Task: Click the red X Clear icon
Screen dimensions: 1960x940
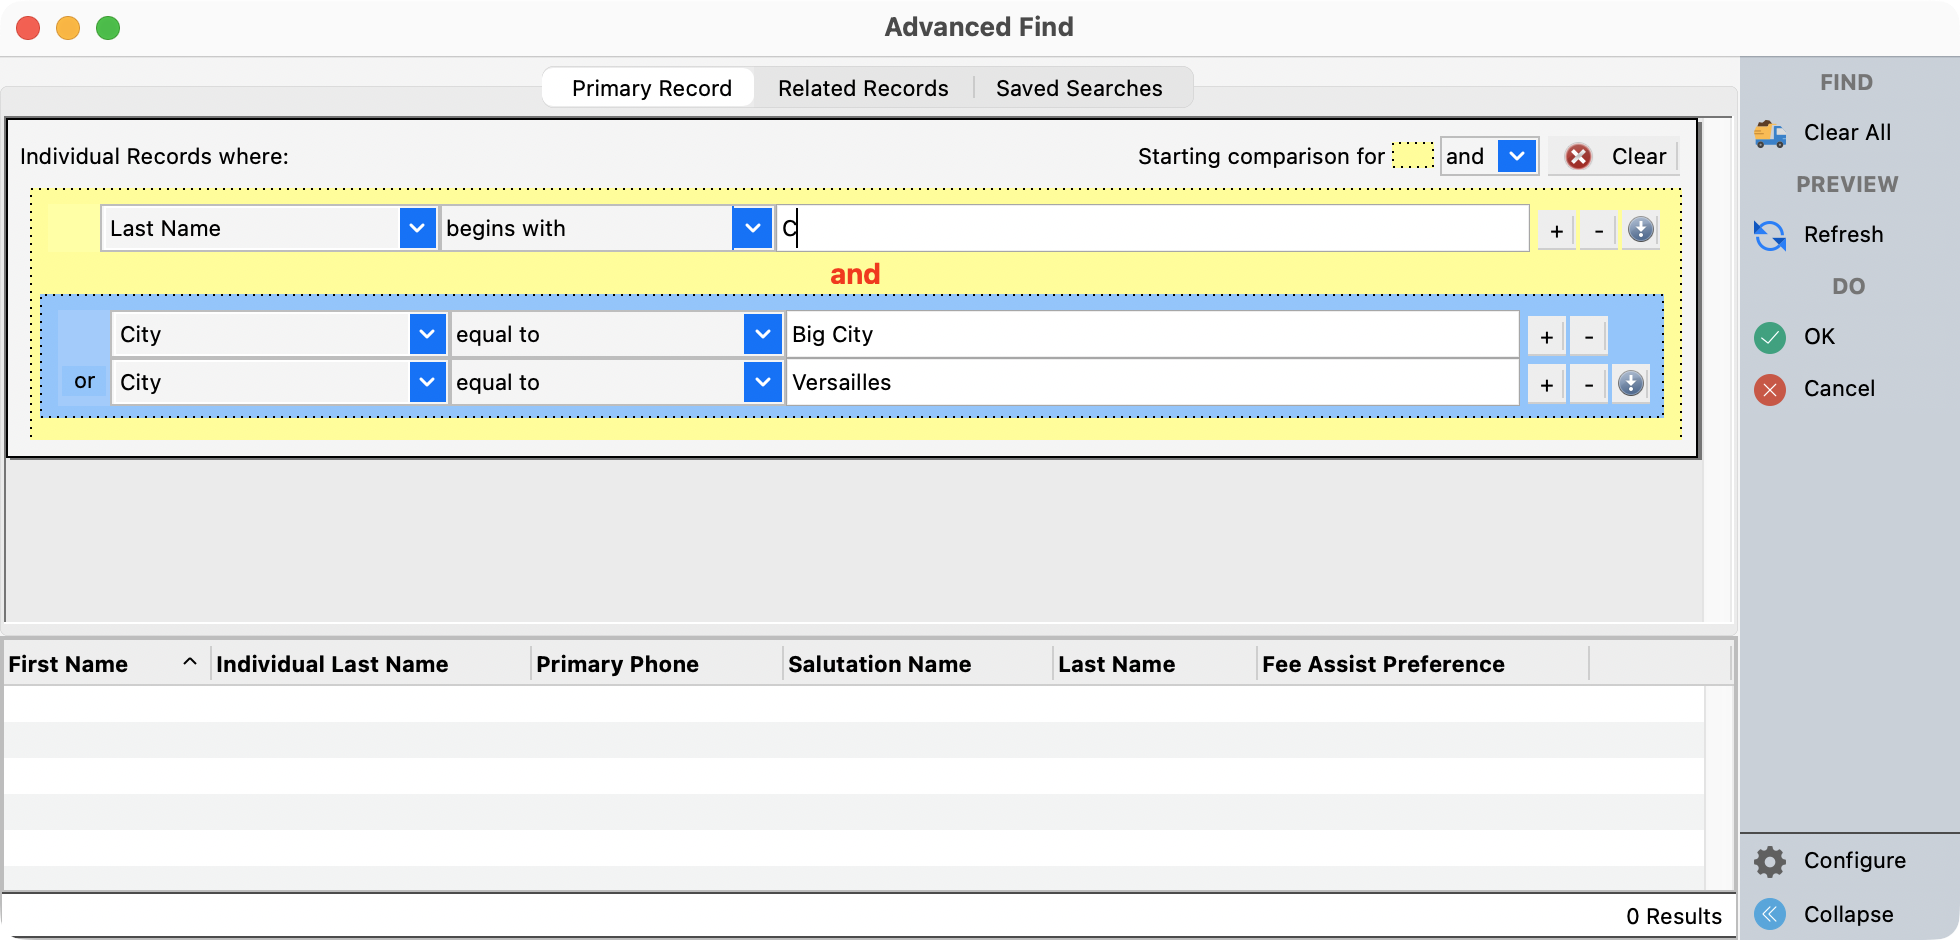Action: [x=1578, y=156]
